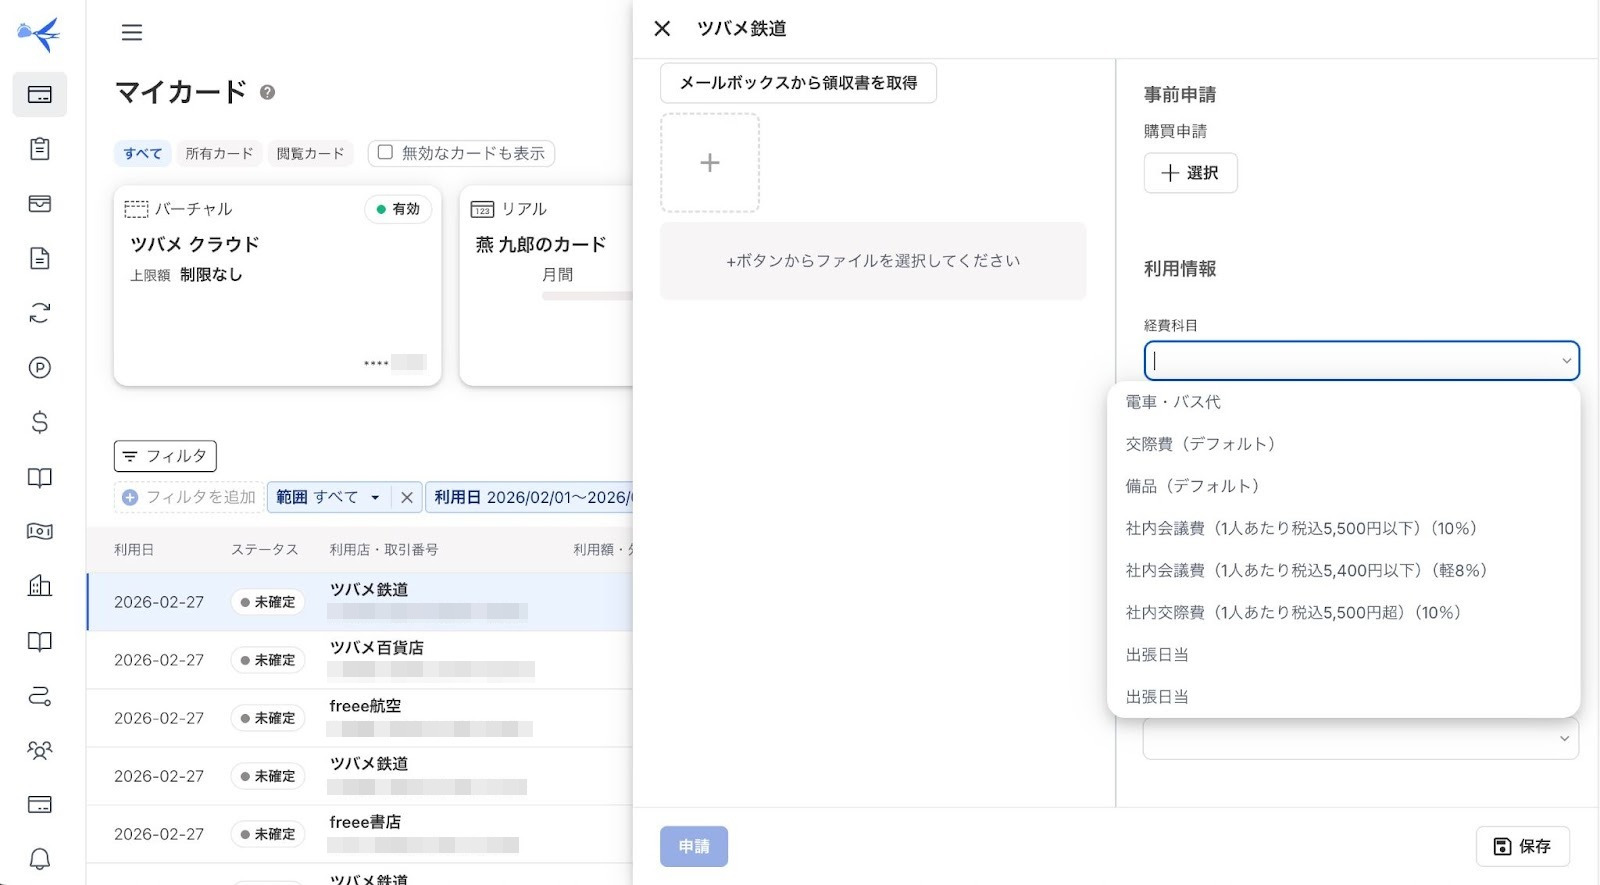Open the 燕 九郎のカード real card
Screen dimensions: 1600x885
[x=546, y=285]
